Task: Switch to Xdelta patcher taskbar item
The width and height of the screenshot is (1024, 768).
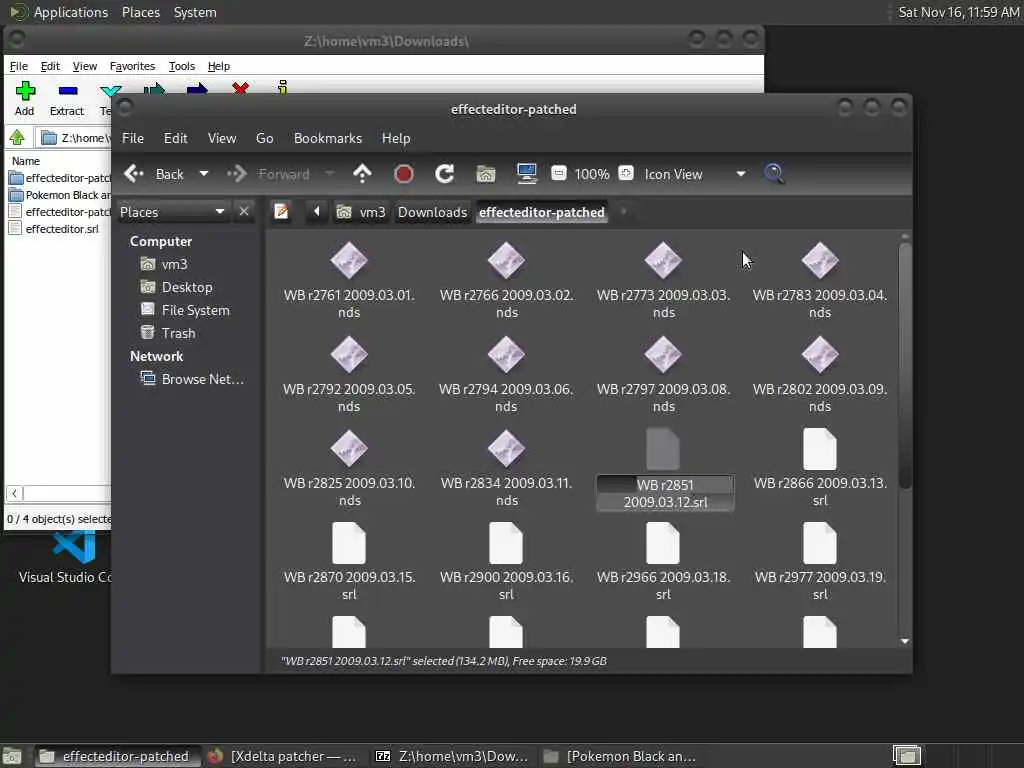Action: (x=283, y=756)
